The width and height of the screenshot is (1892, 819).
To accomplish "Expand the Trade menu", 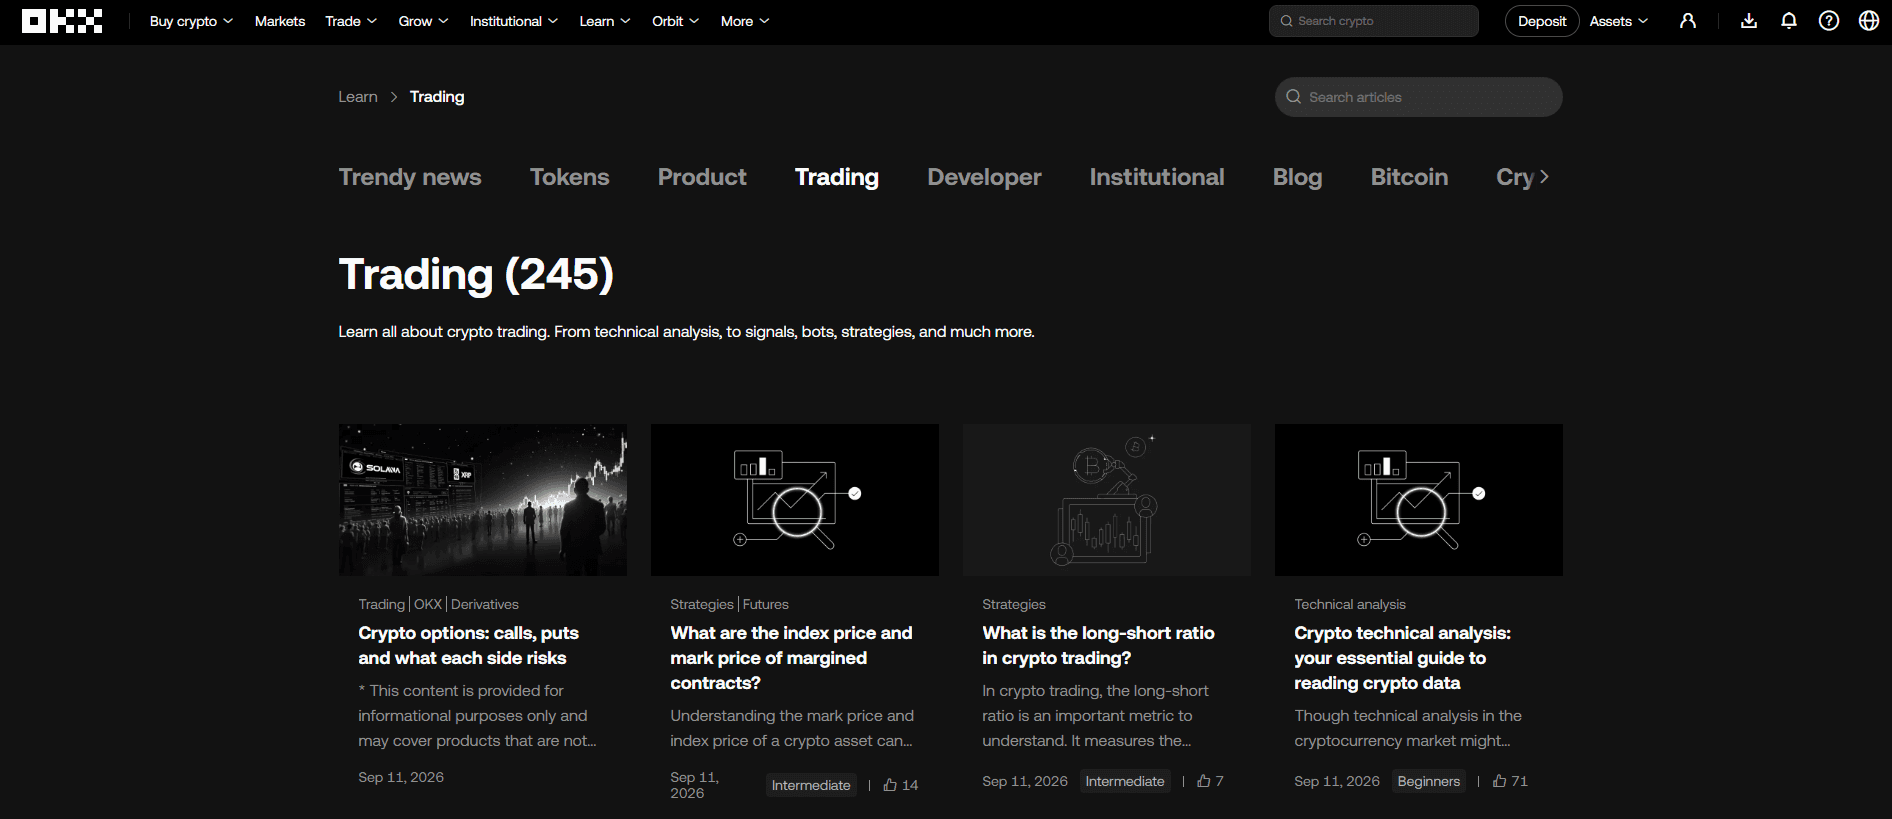I will click(351, 21).
